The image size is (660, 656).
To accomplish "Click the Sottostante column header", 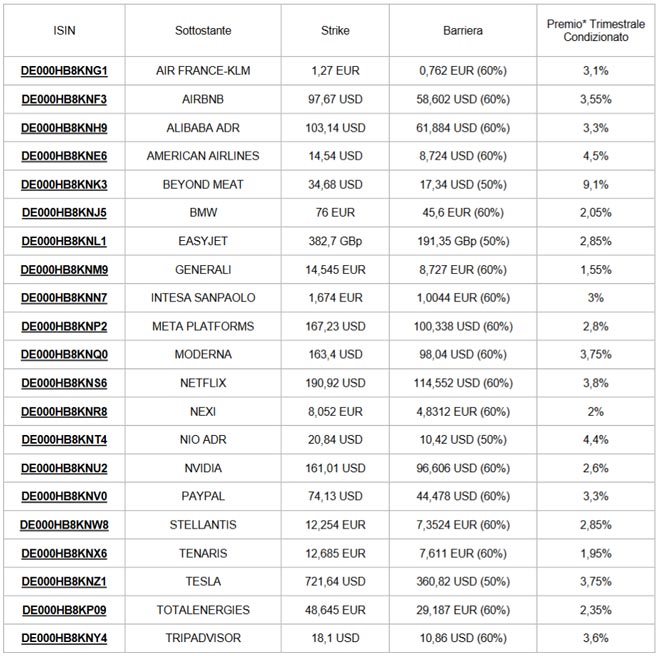I will coord(203,31).
